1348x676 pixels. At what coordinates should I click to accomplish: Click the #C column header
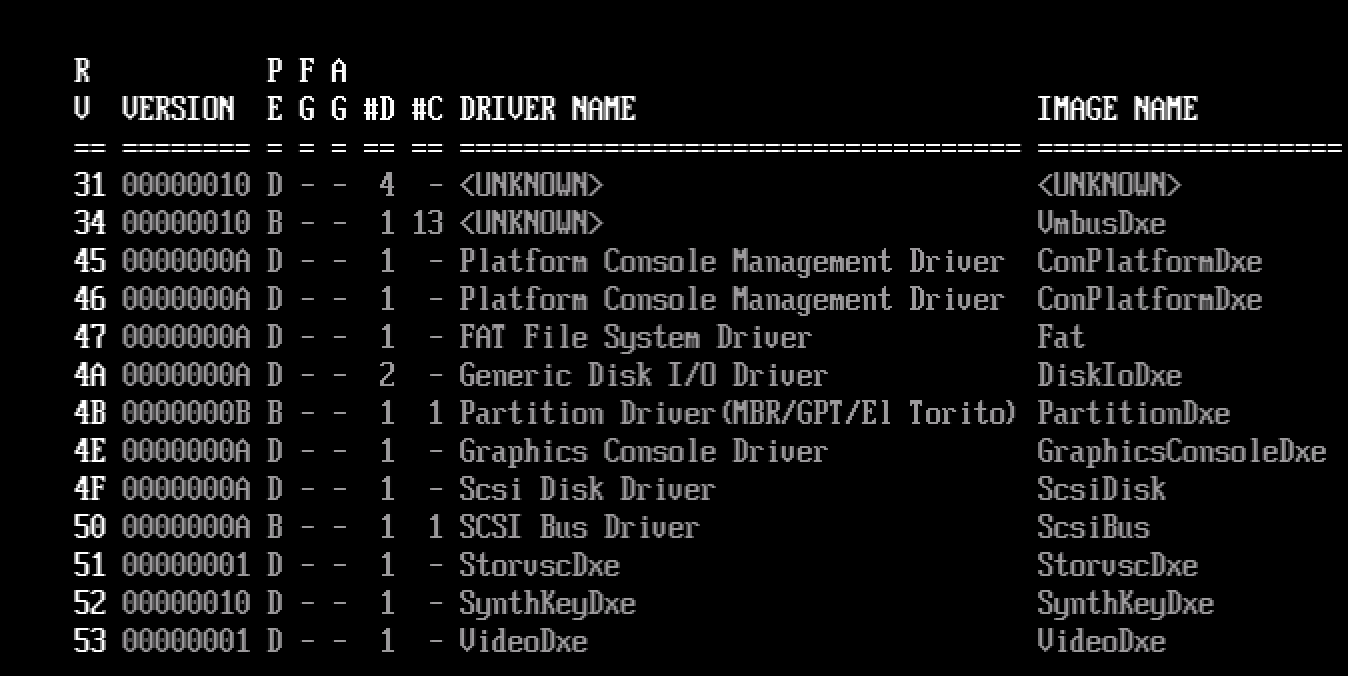coord(427,108)
